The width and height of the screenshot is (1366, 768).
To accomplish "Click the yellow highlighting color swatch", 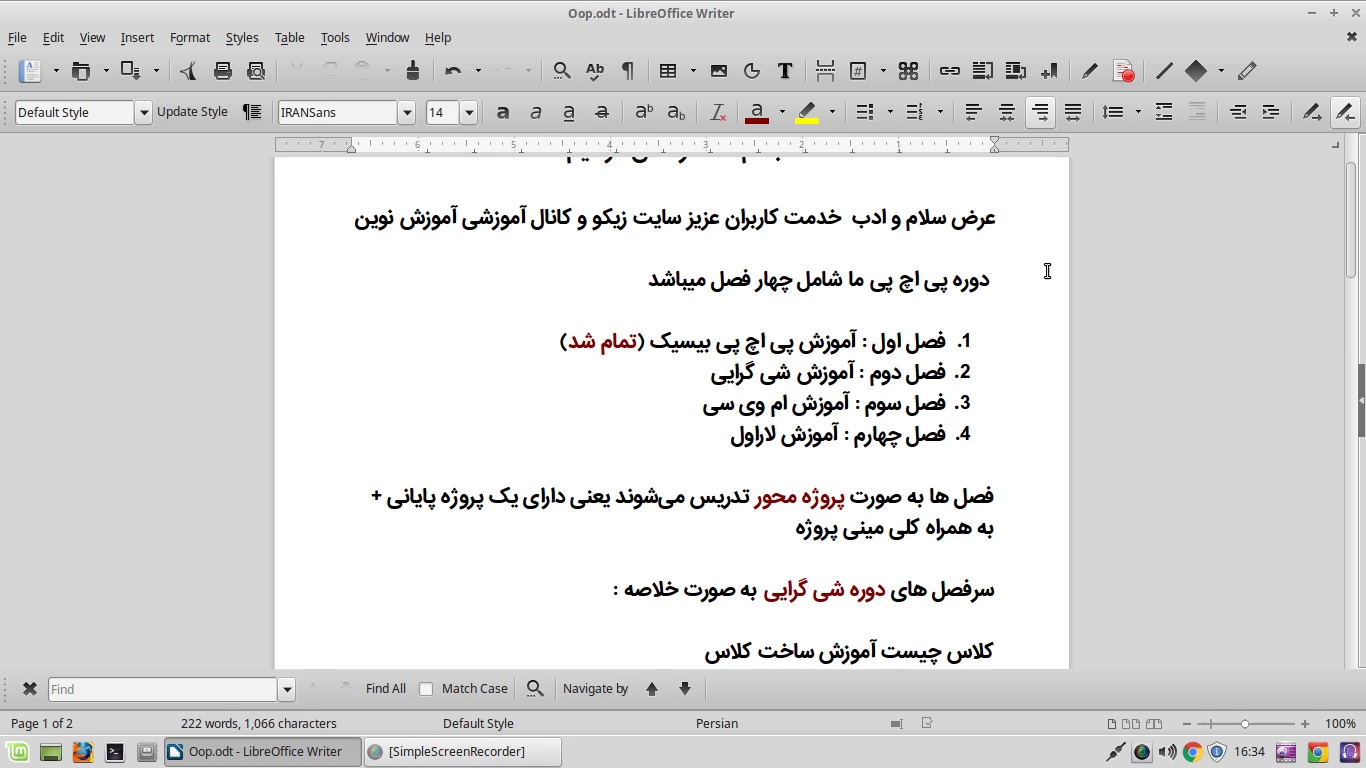I will point(806,113).
